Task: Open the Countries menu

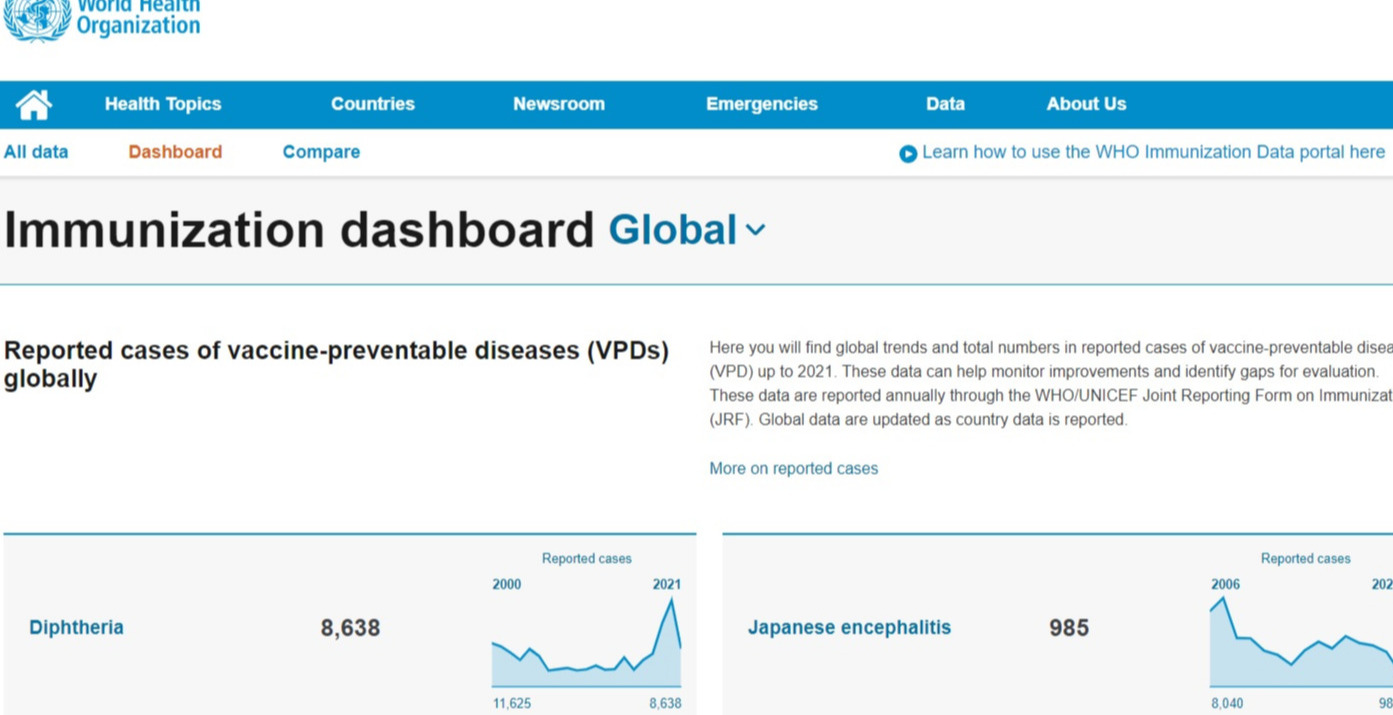Action: click(373, 104)
